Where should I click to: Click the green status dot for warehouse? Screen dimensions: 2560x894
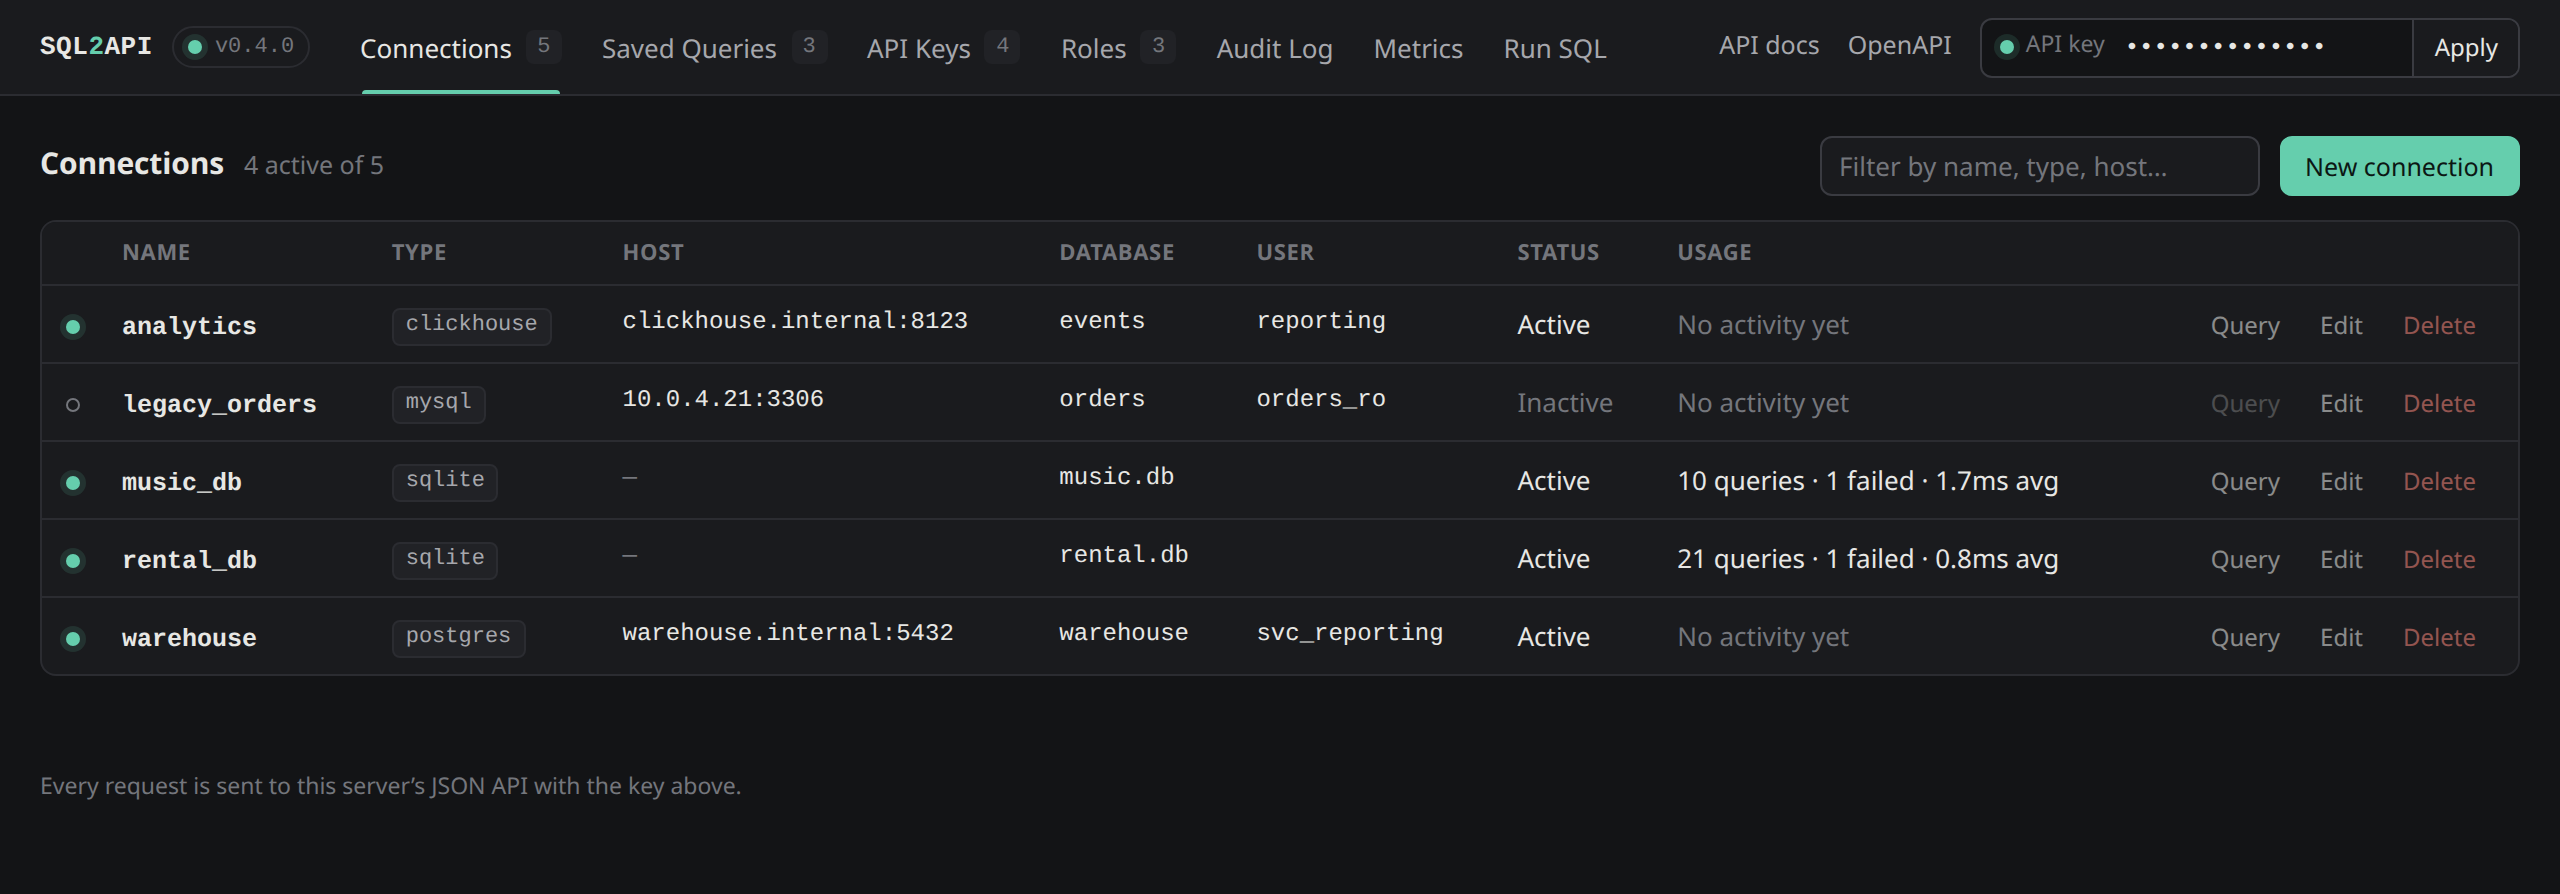[x=73, y=639]
